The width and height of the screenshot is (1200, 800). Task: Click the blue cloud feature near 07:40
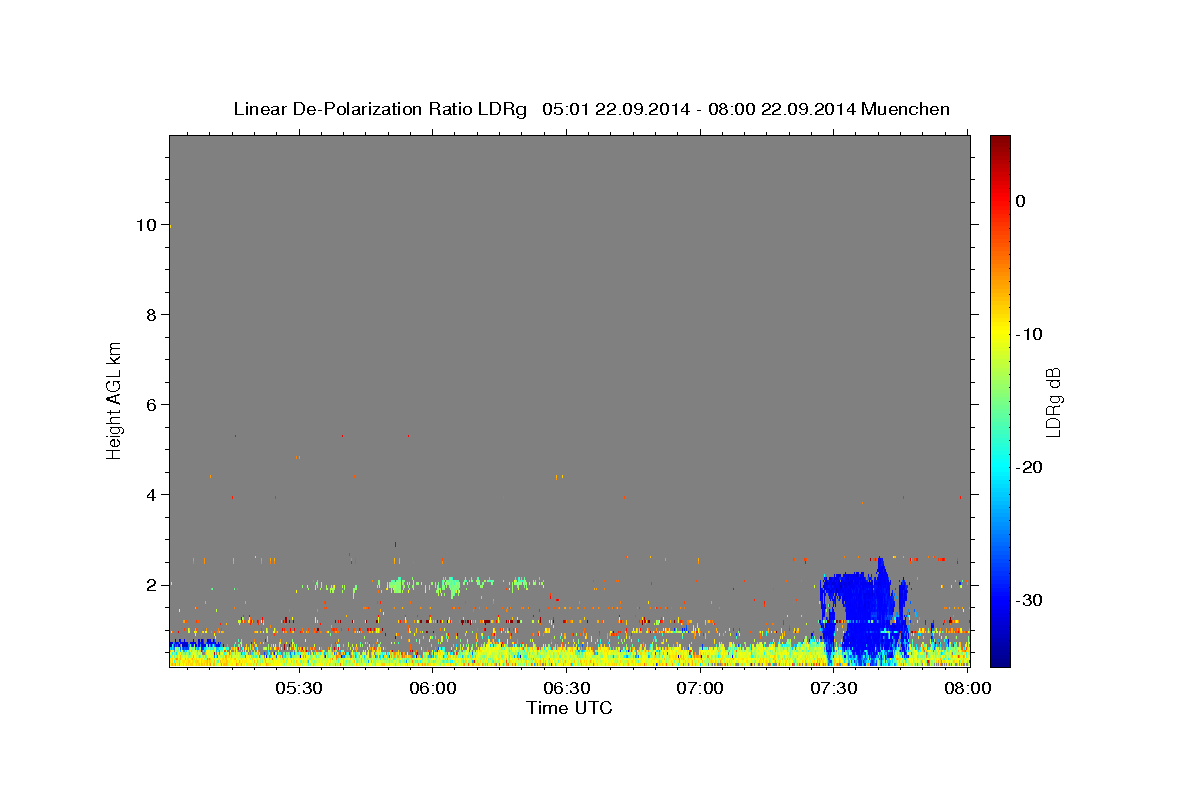(865, 613)
